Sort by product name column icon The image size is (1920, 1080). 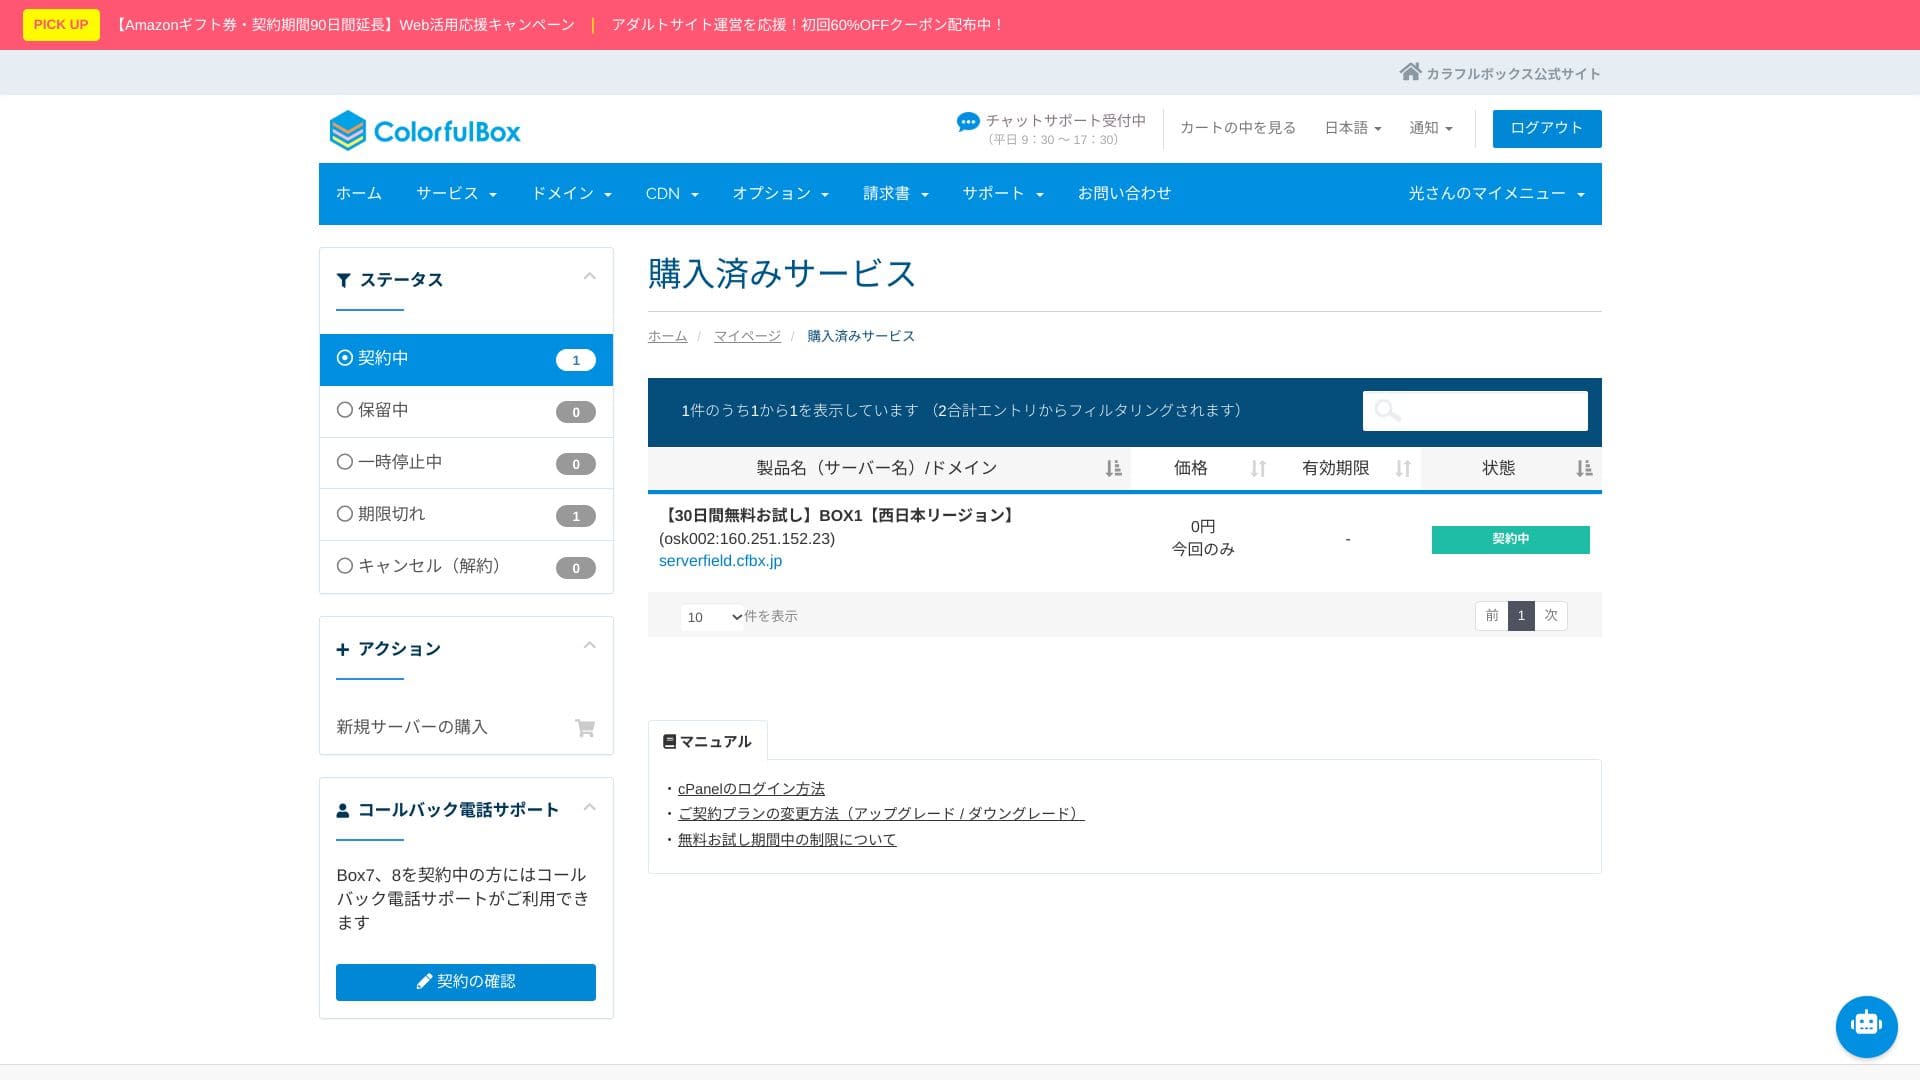tap(1113, 468)
